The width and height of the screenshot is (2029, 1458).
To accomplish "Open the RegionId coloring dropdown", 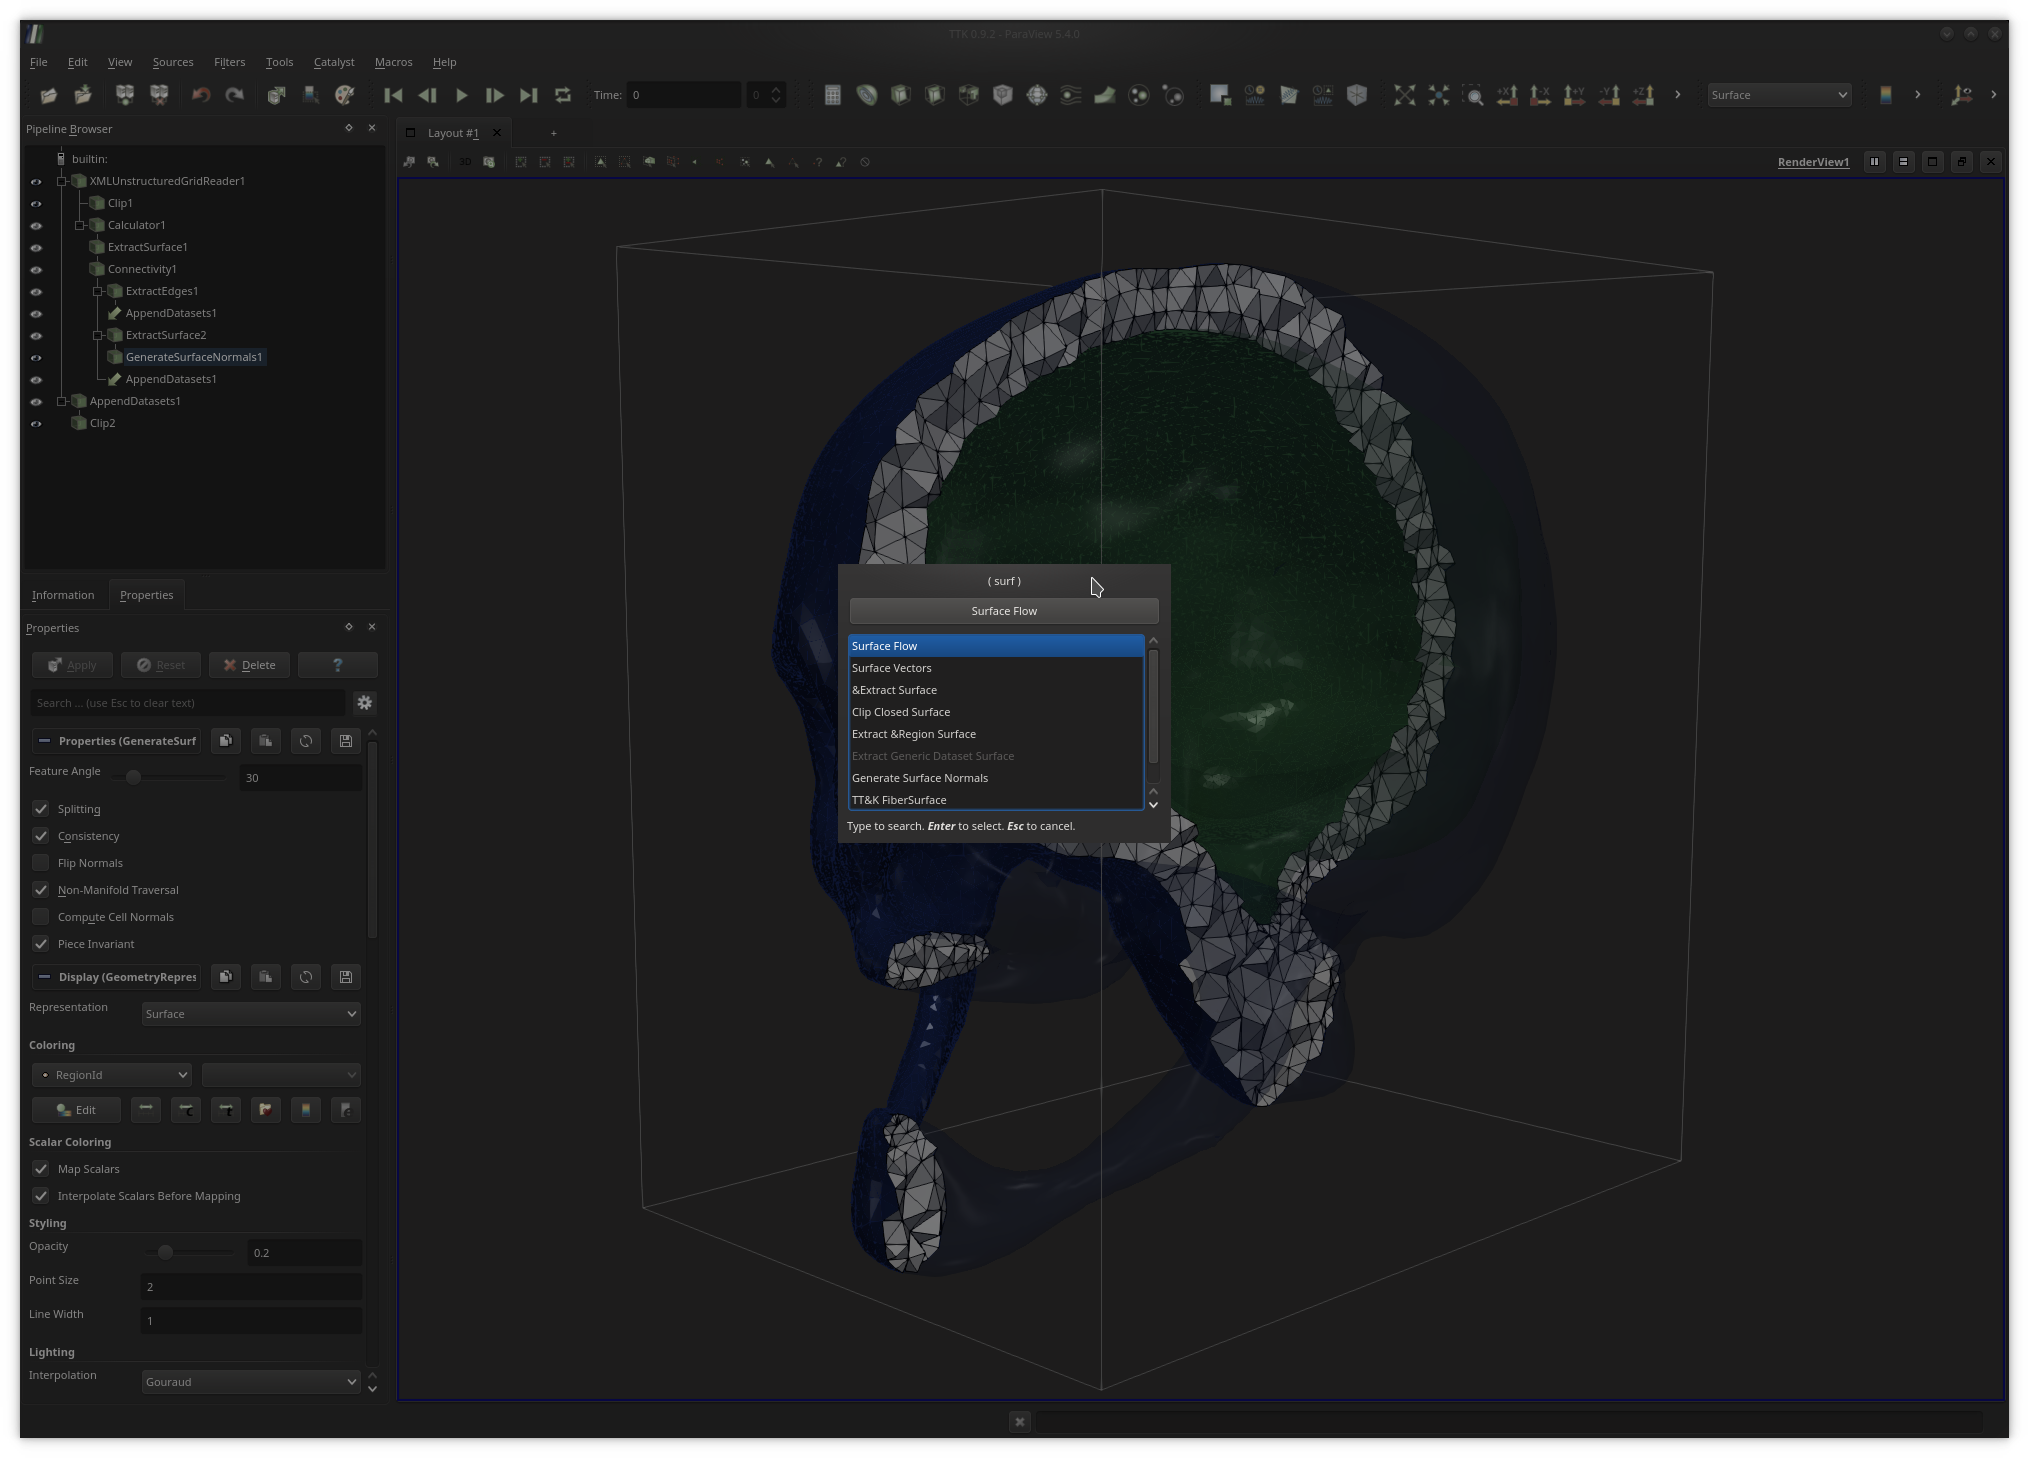I will click(112, 1075).
